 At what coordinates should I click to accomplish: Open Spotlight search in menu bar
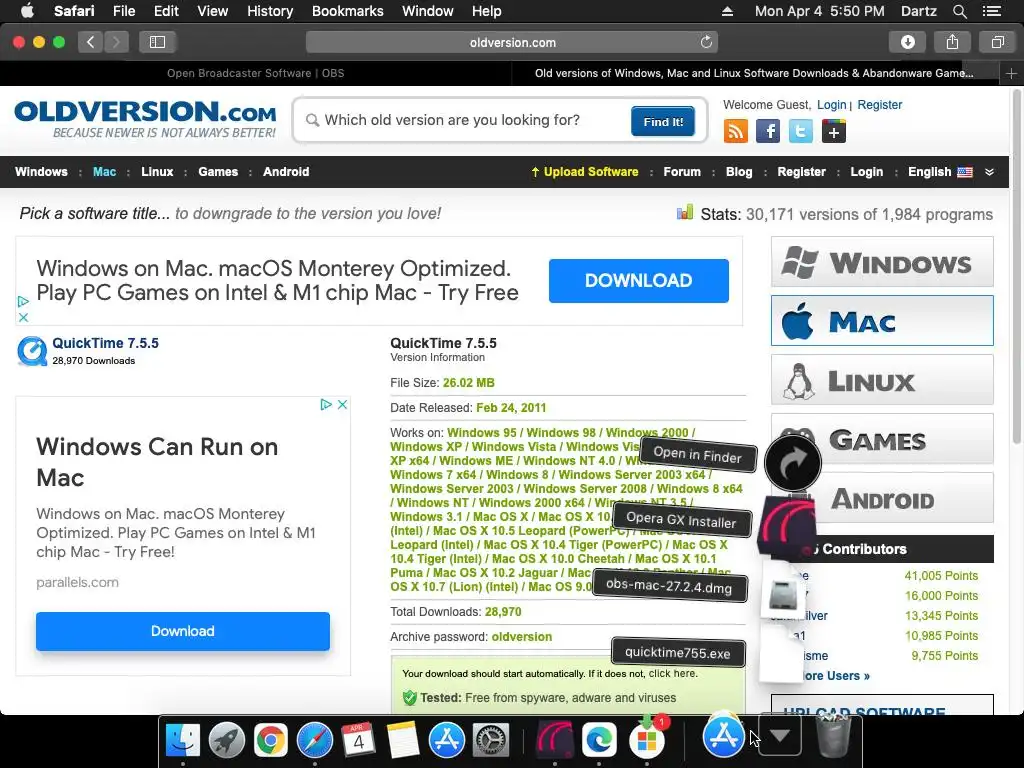click(x=959, y=11)
